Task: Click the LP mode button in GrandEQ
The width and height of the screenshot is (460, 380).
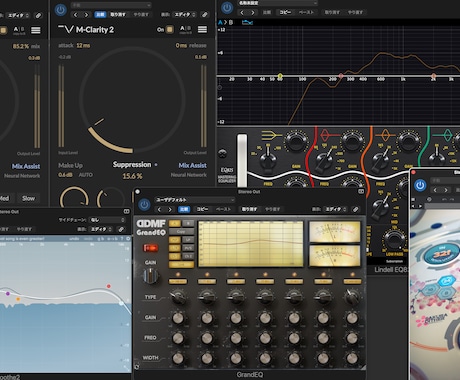Action: click(188, 240)
